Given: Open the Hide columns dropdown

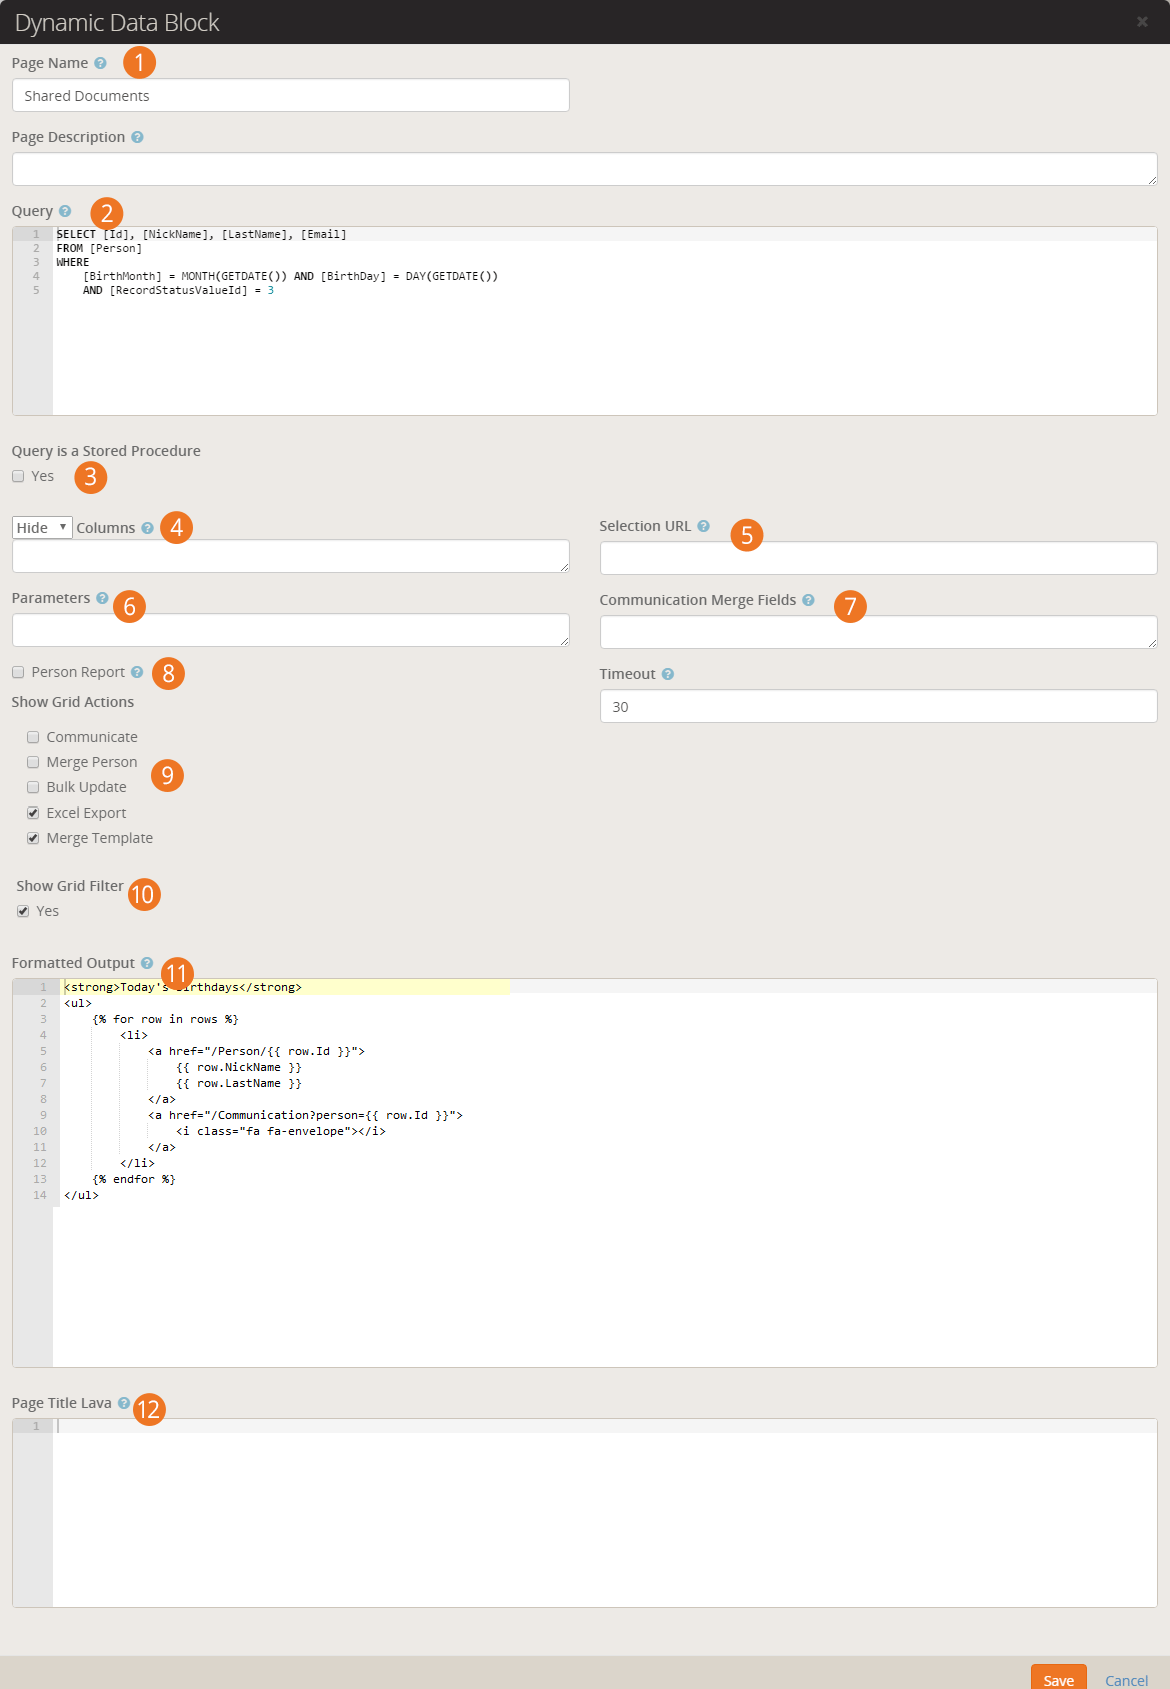Looking at the screenshot, I should pyautogui.click(x=42, y=527).
